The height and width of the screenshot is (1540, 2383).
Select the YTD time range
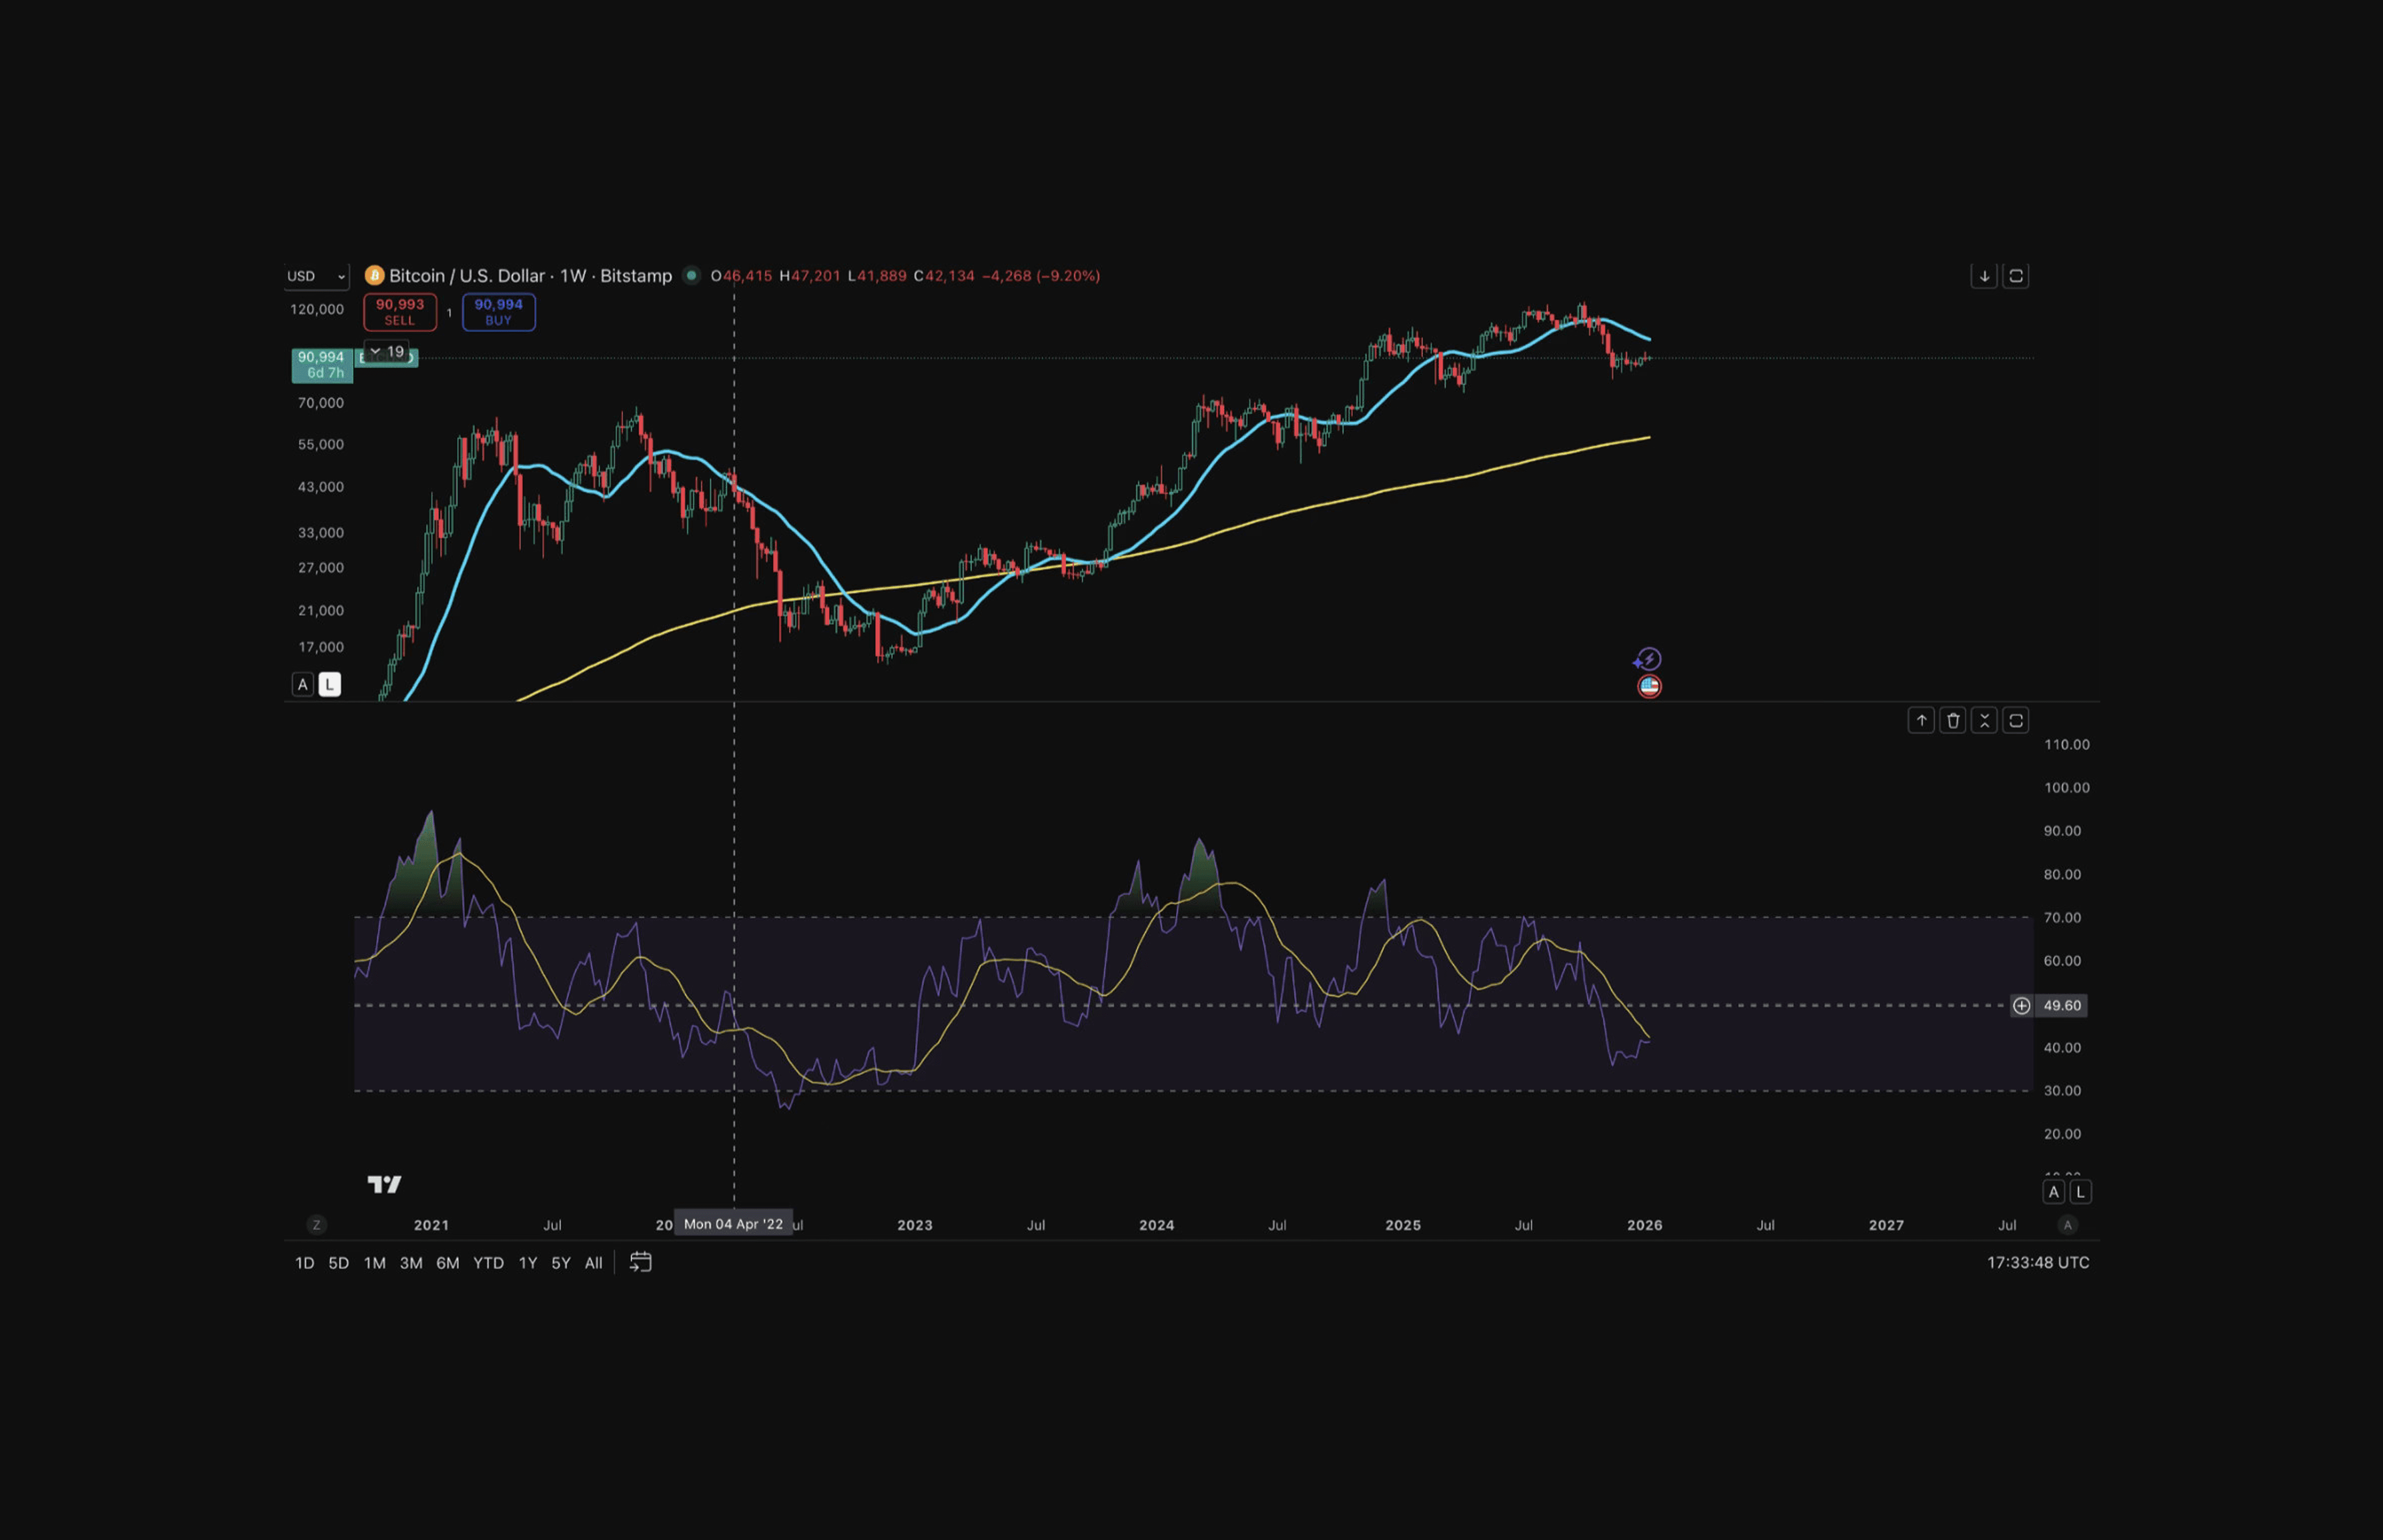[x=488, y=1263]
